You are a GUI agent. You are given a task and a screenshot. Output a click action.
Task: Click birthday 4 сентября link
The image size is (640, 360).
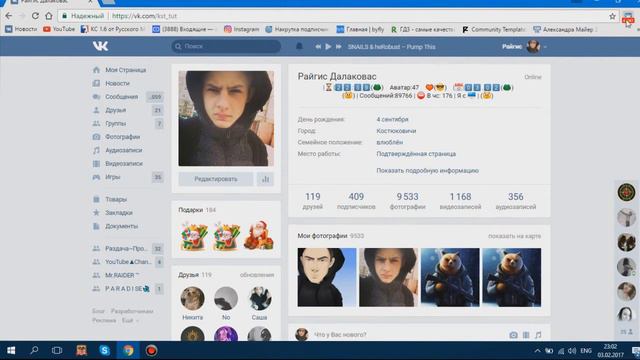(392, 119)
